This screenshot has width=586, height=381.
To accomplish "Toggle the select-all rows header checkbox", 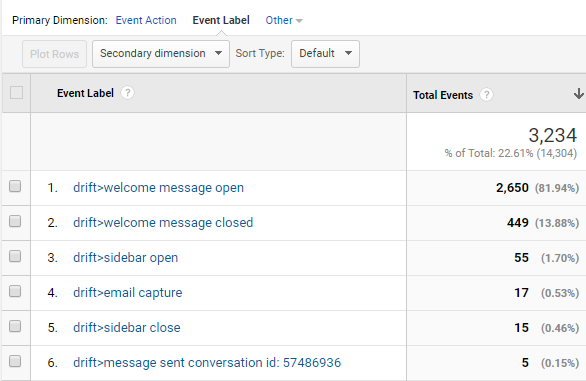I will (x=16, y=92).
